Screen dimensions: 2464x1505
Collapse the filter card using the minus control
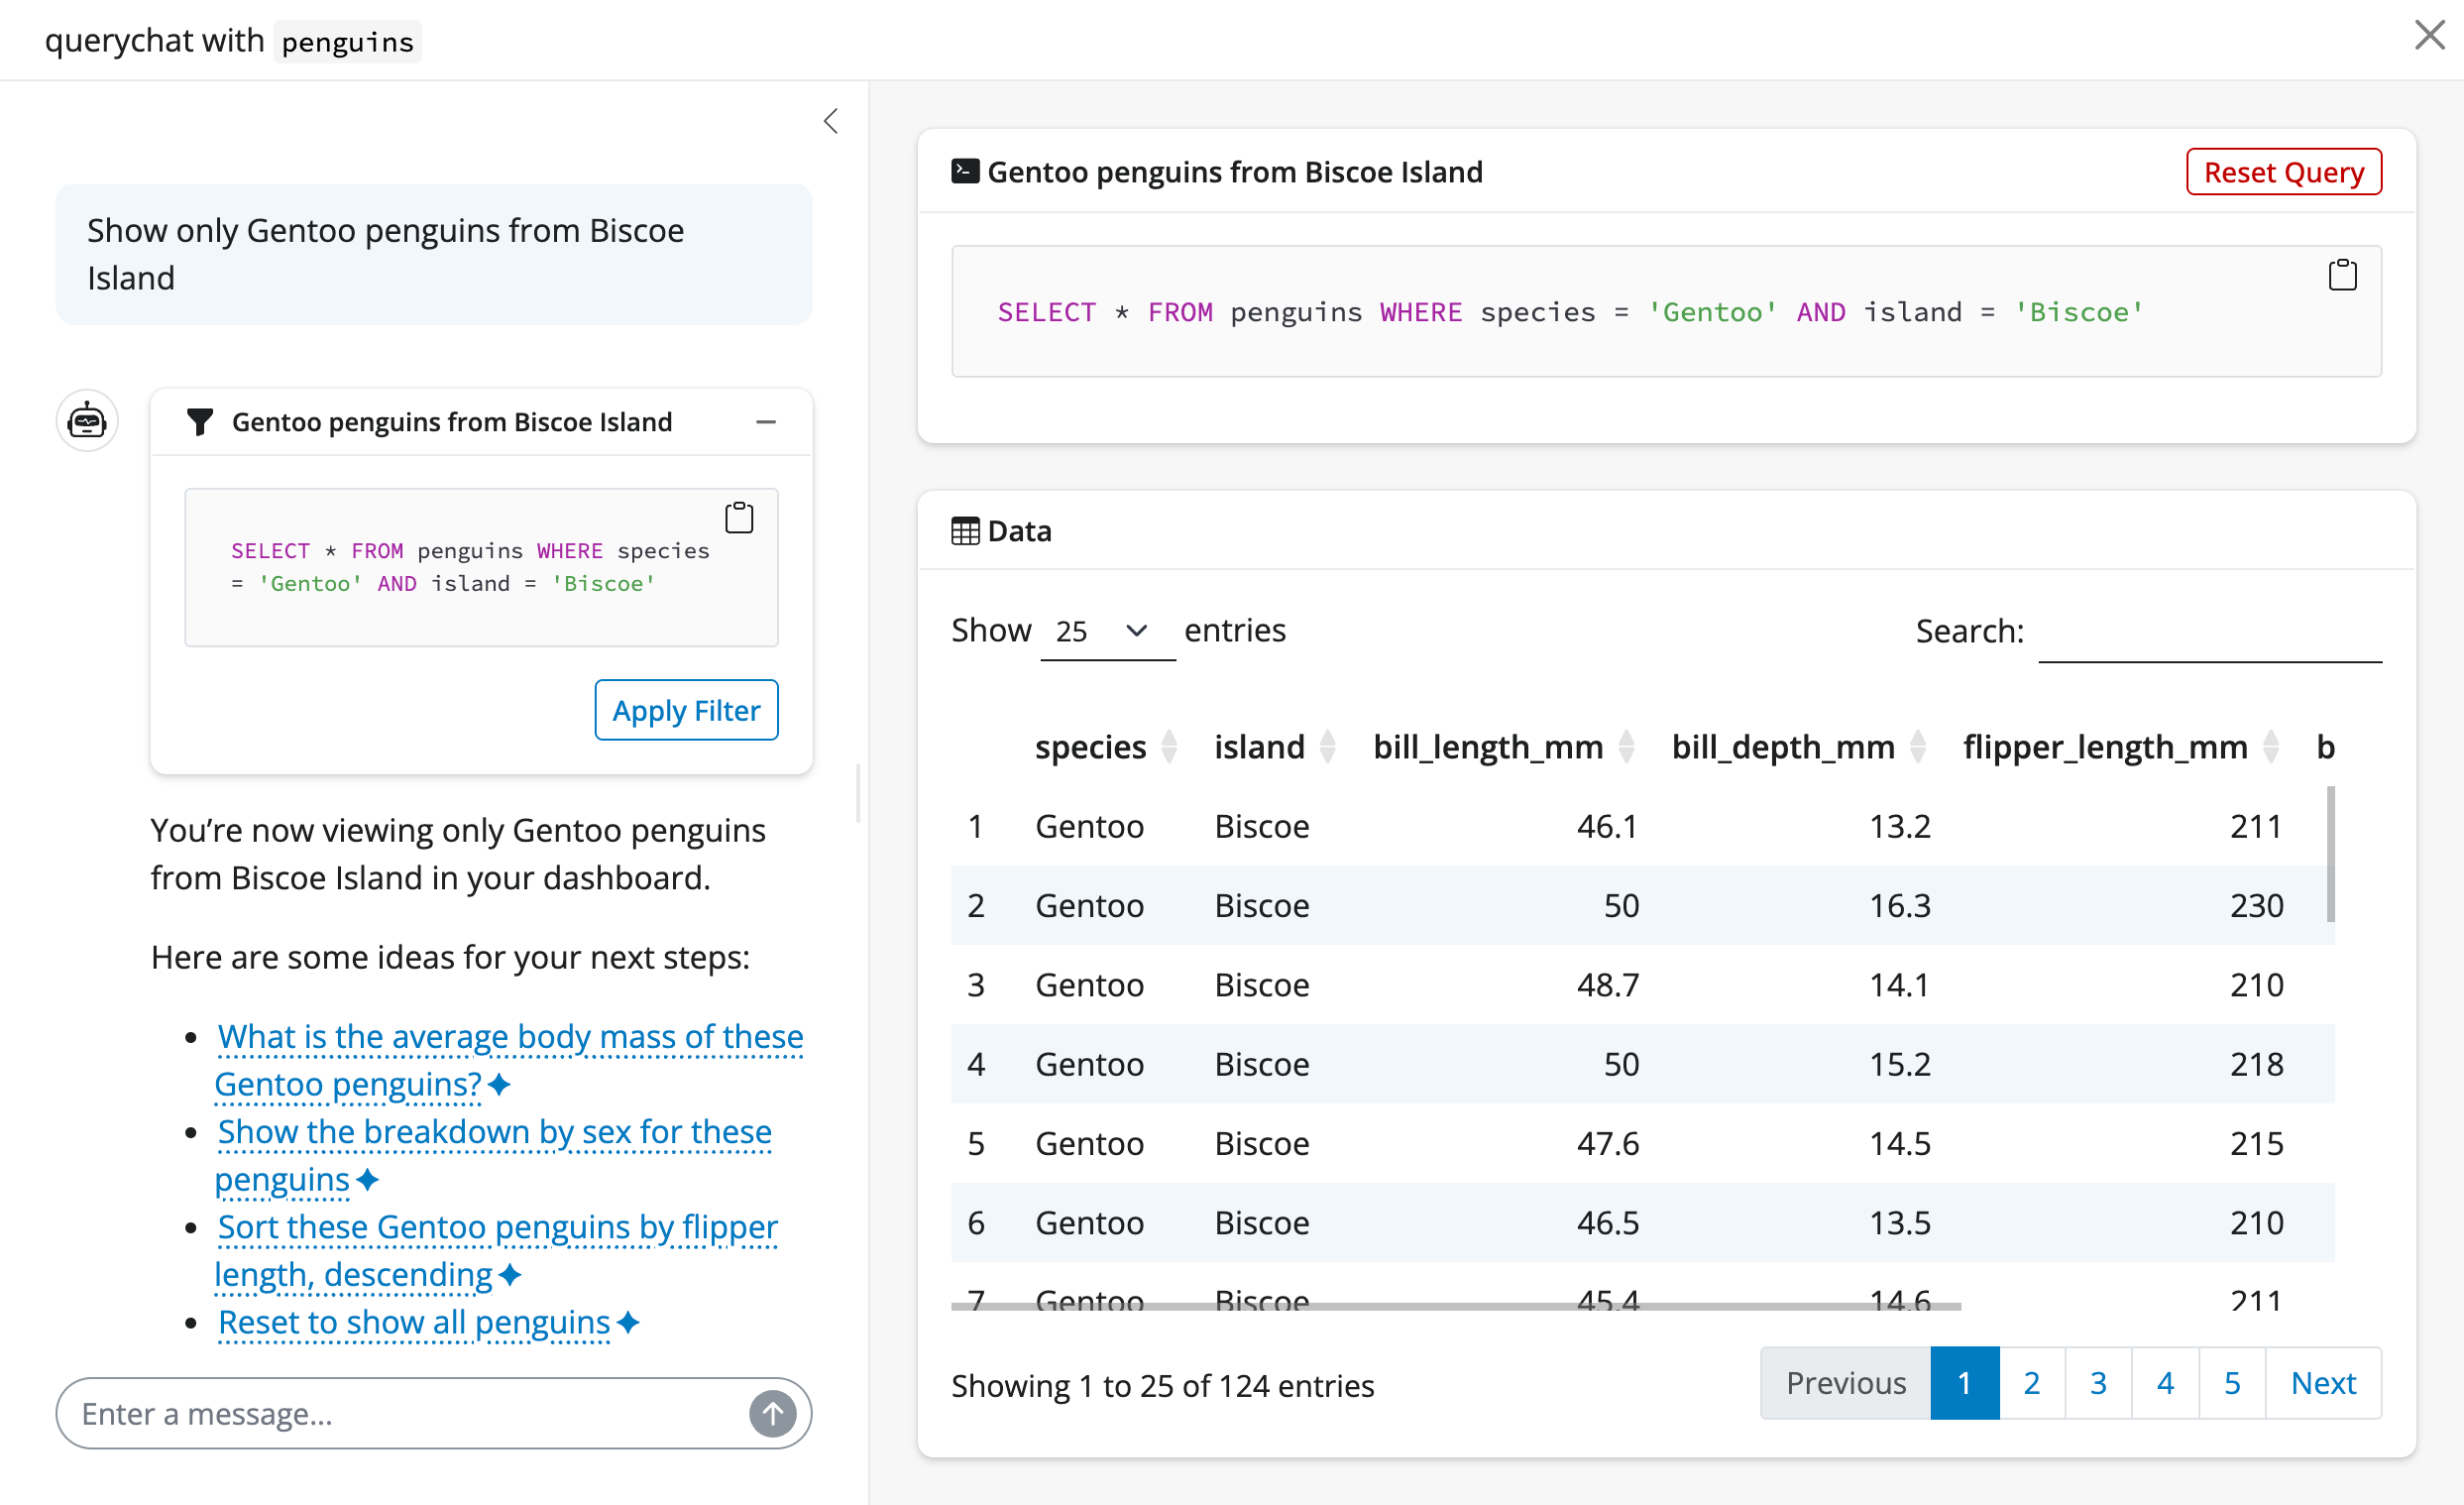766,421
